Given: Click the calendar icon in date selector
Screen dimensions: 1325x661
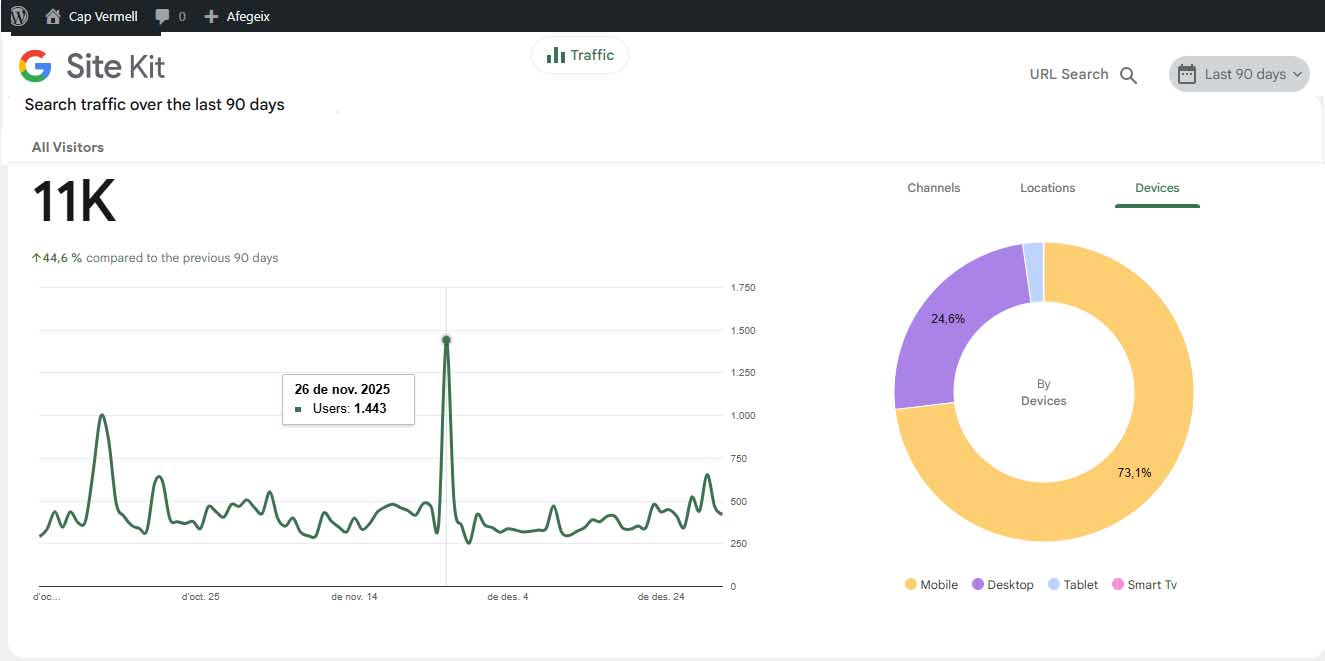Looking at the screenshot, I should [x=1187, y=74].
